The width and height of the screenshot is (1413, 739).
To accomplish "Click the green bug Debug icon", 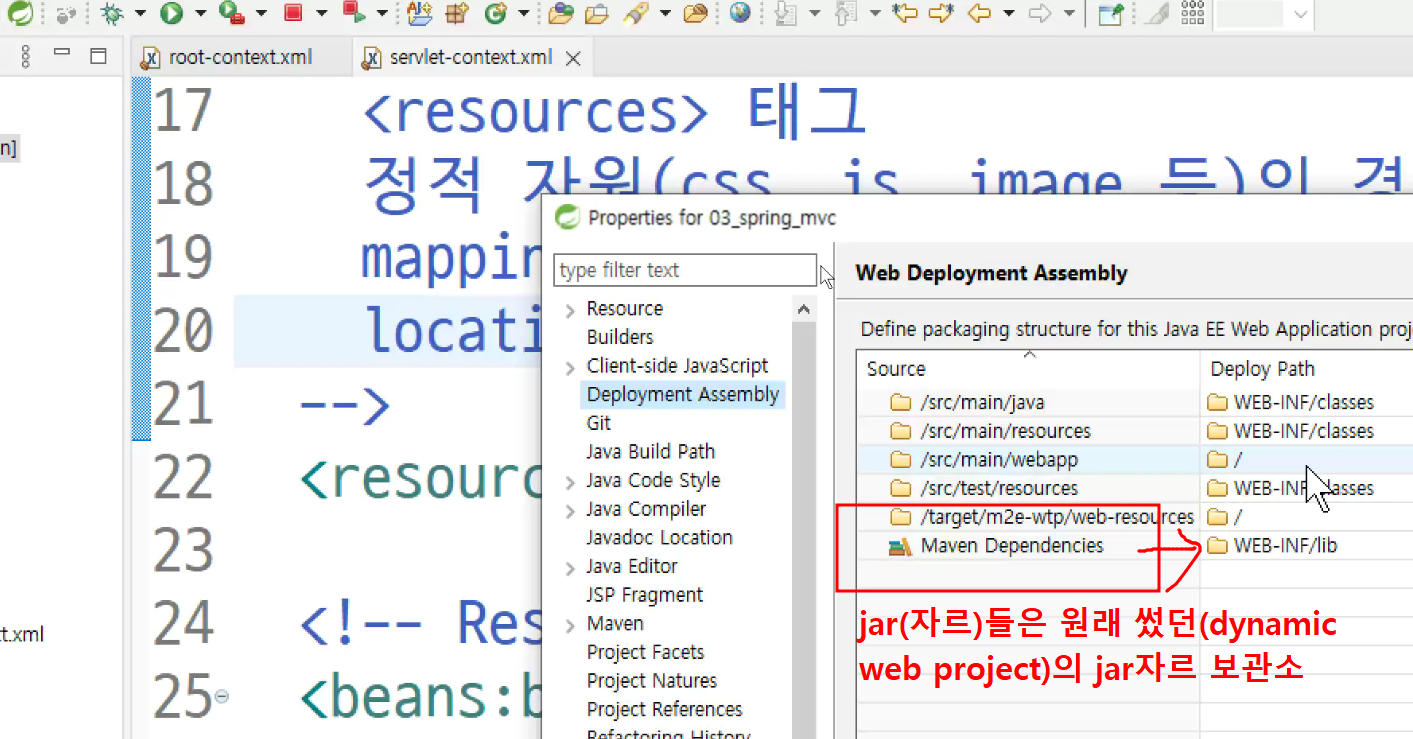I will [112, 13].
